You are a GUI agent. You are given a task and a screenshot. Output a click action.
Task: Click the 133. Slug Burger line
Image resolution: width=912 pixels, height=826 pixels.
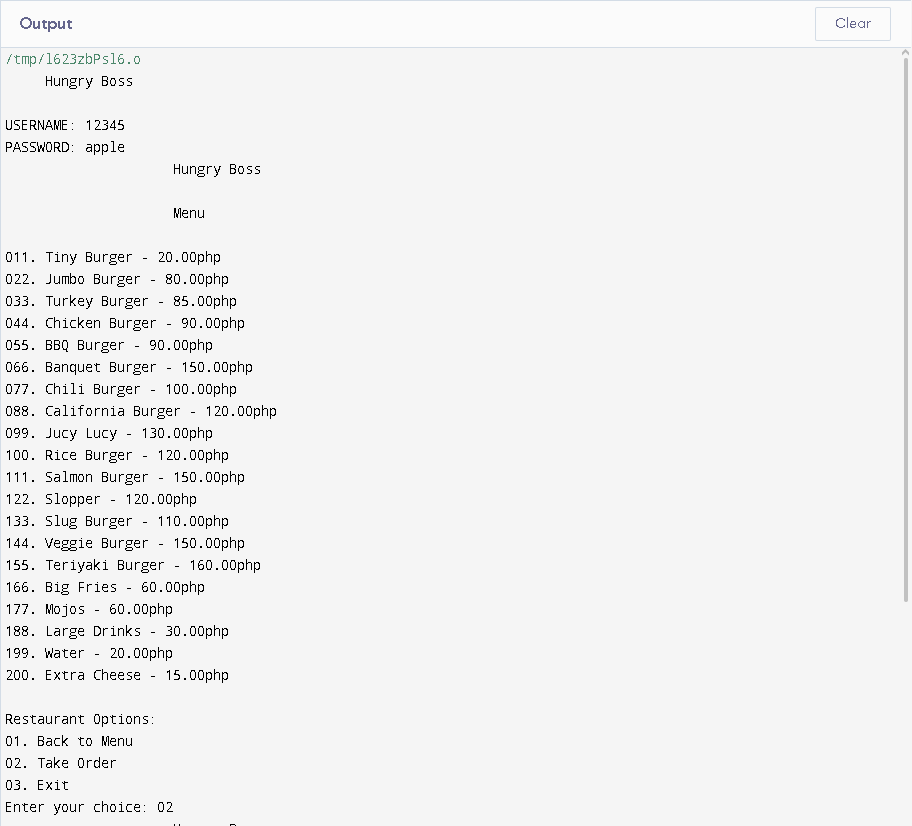click(117, 522)
